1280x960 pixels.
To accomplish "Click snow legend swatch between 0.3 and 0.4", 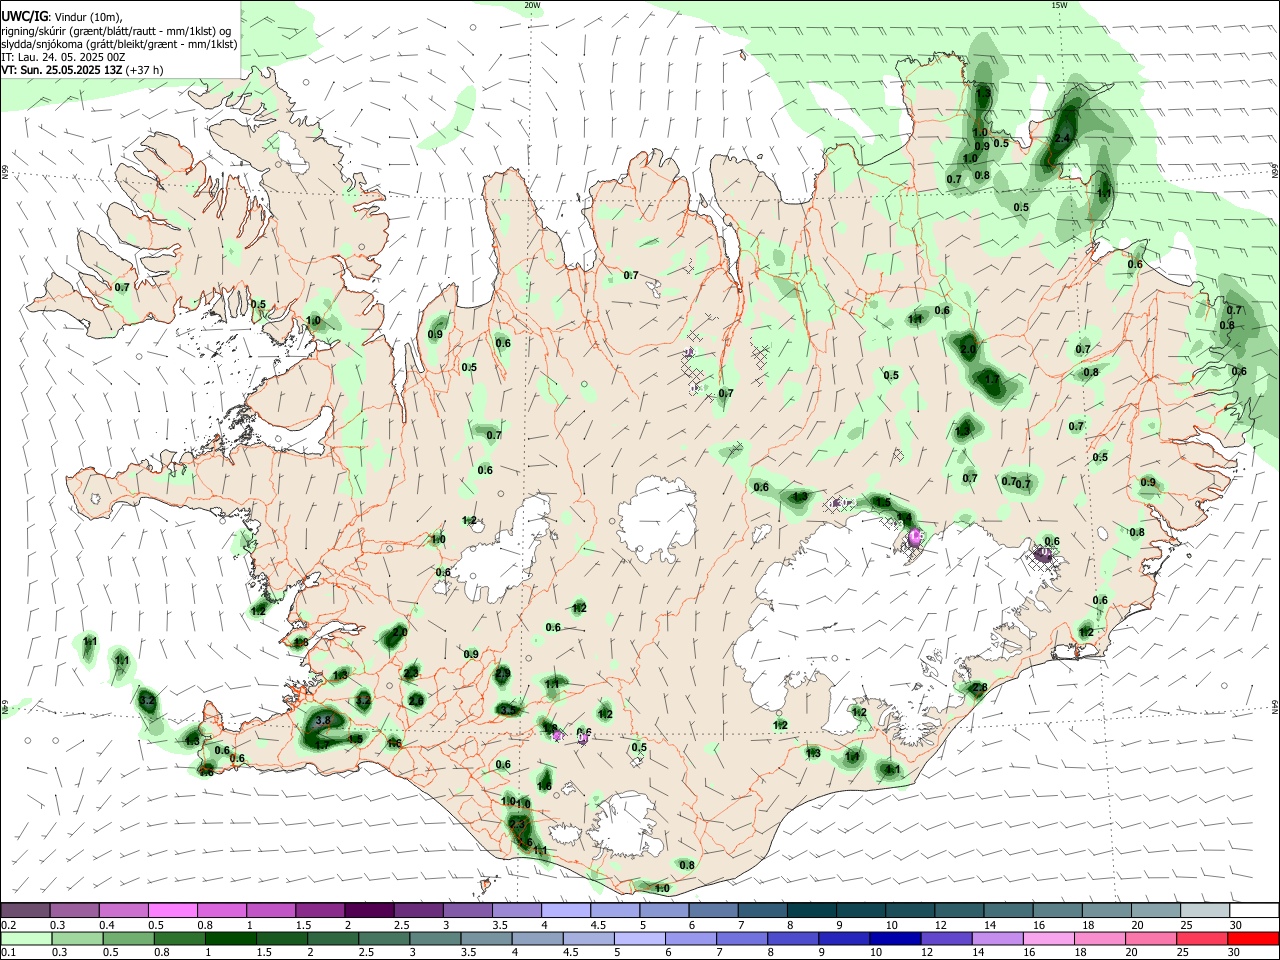I will coord(74,911).
